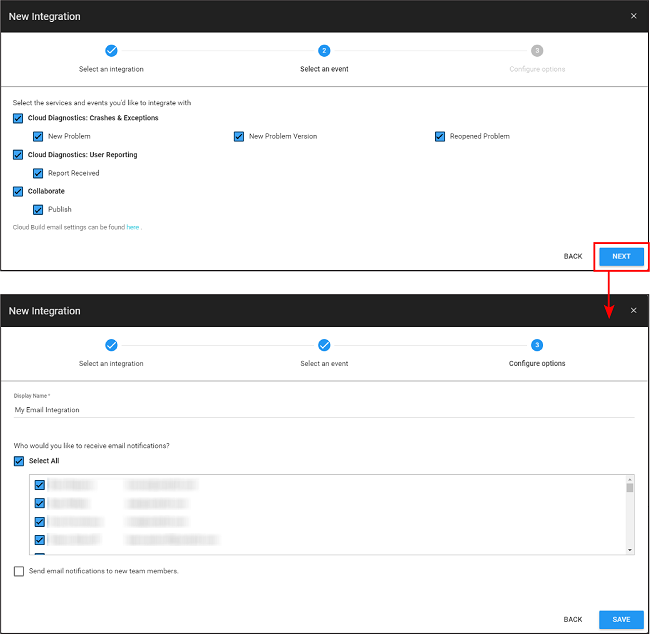Click the SAVE button
The image size is (650, 634).
pyautogui.click(x=621, y=620)
